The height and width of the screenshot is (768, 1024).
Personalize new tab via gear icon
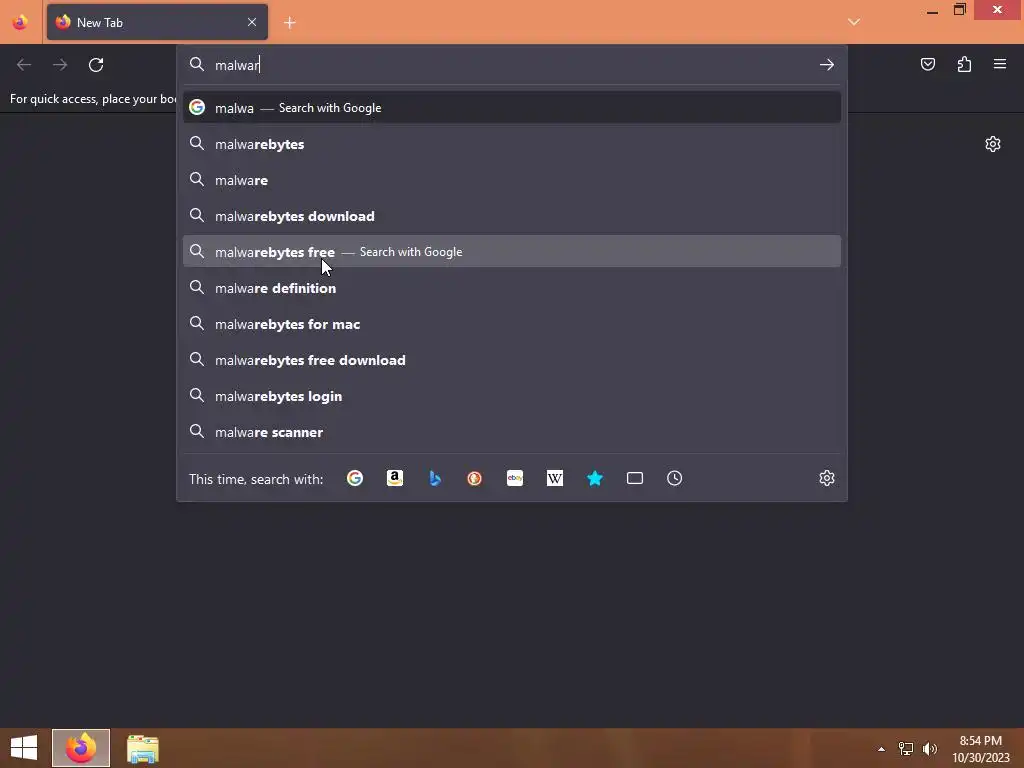point(993,144)
